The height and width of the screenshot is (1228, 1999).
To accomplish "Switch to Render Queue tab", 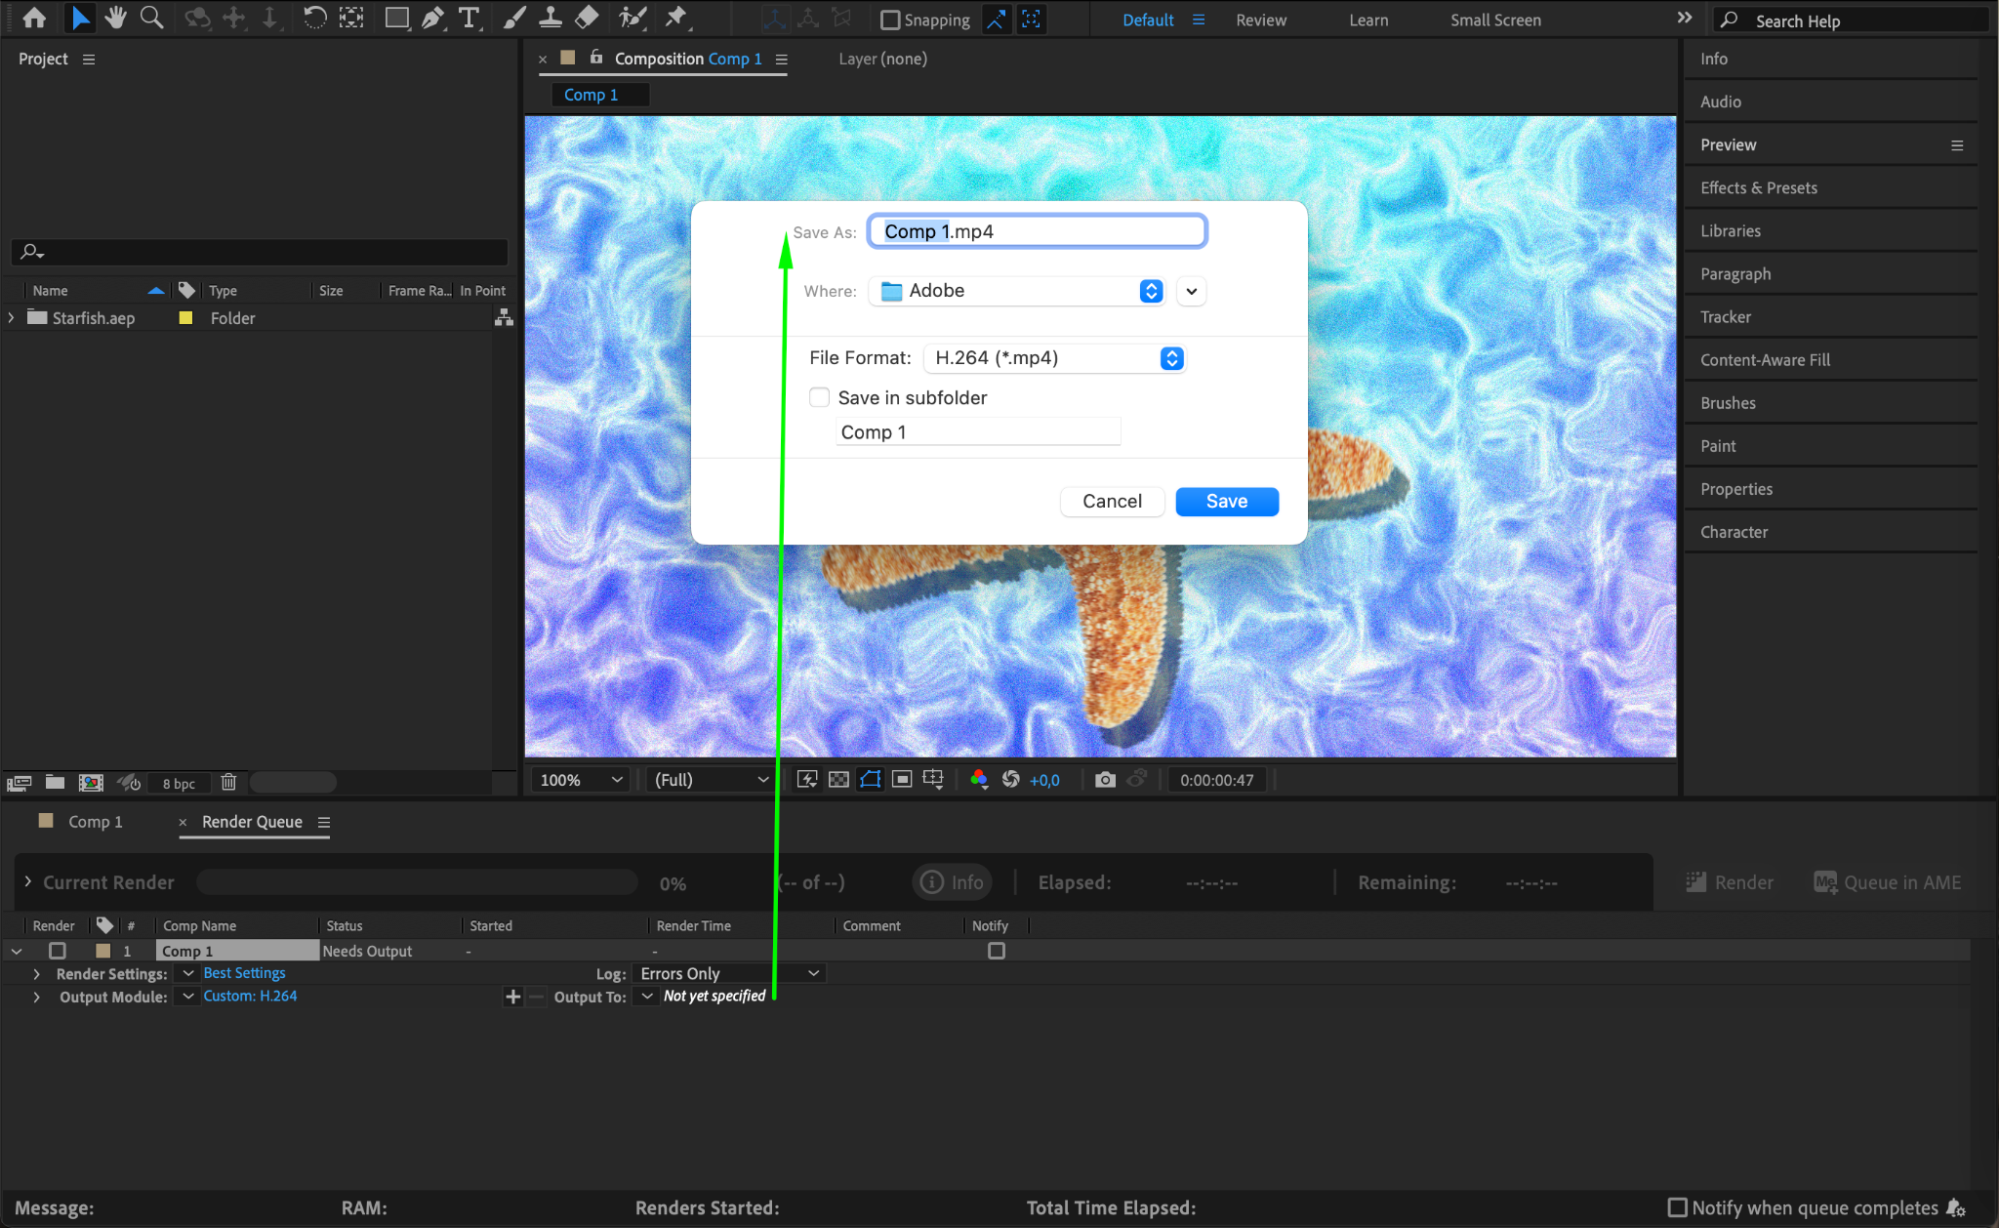I will (x=252, y=821).
